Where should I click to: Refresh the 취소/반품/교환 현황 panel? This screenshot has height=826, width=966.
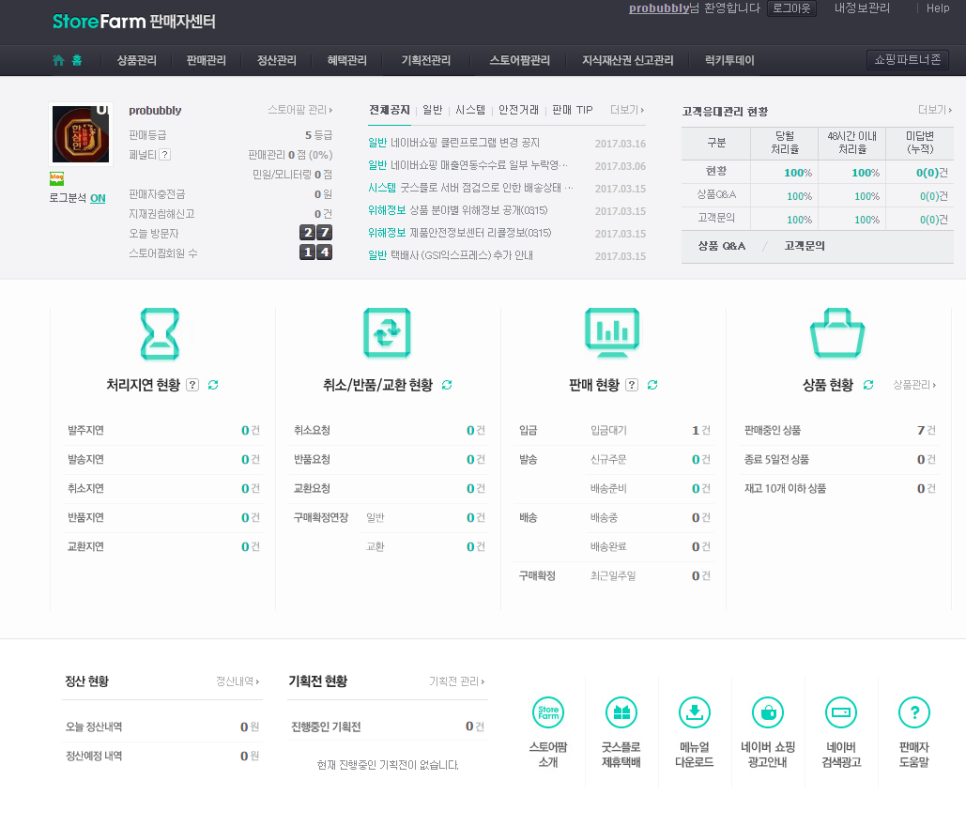[x=447, y=385]
